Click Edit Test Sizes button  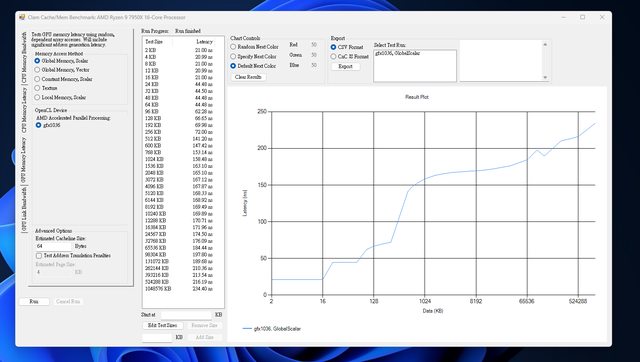pyautogui.click(x=162, y=325)
